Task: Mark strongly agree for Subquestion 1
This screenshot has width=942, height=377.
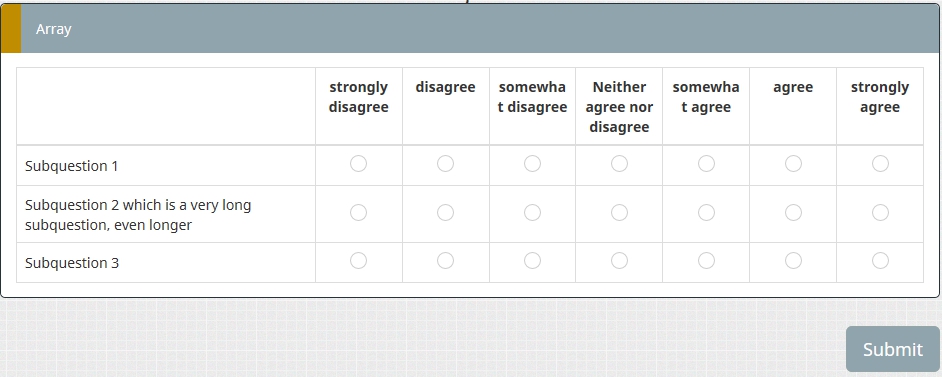Action: tap(880, 163)
